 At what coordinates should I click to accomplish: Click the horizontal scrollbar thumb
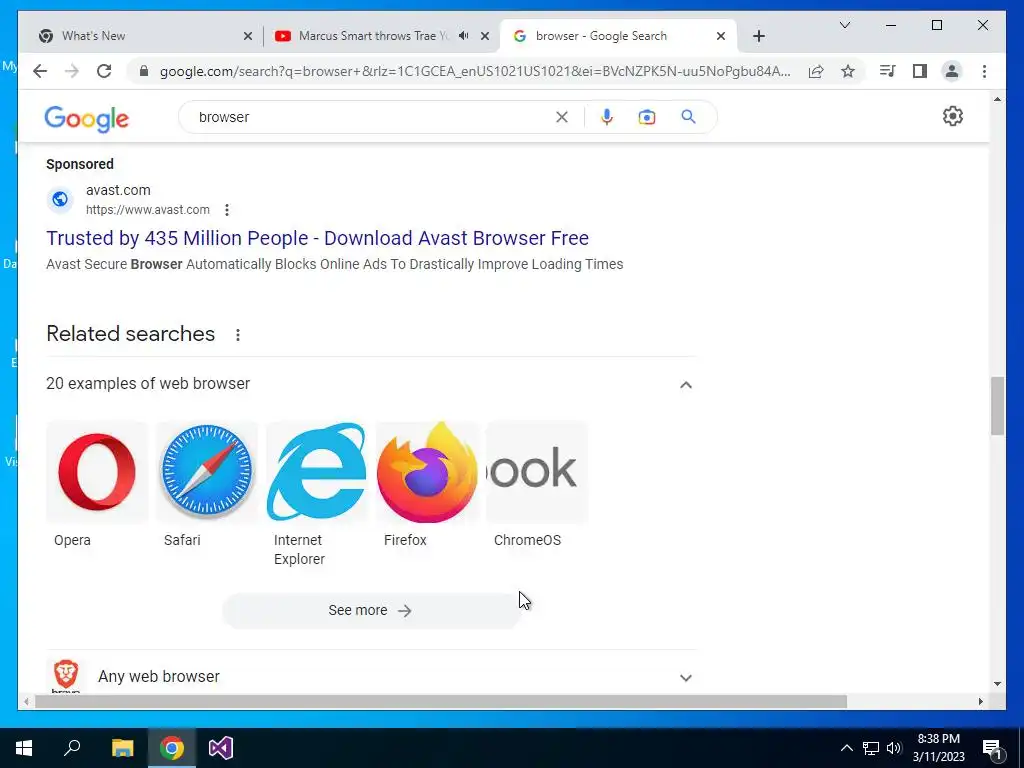(x=441, y=701)
